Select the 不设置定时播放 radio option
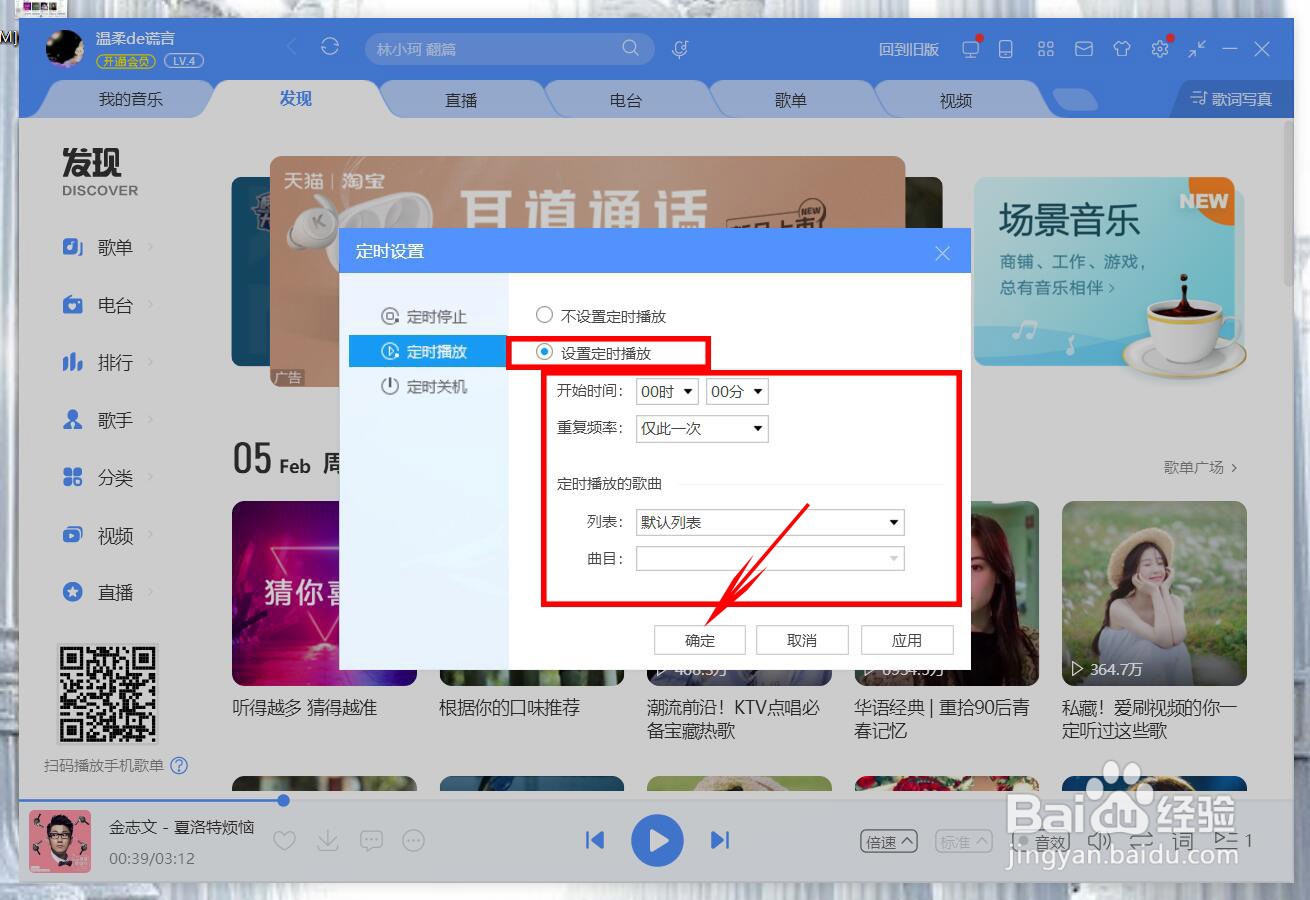 (544, 314)
